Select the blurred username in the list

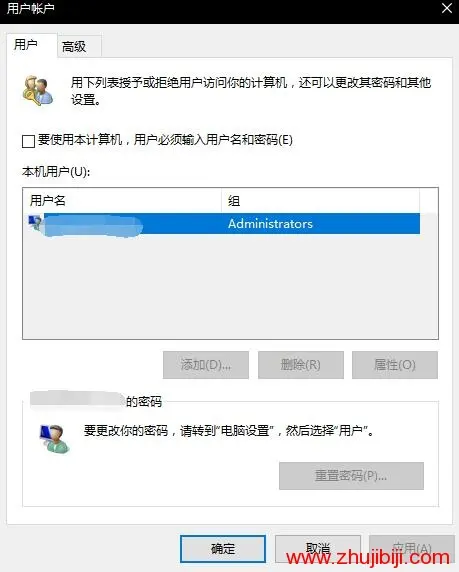pyautogui.click(x=93, y=226)
